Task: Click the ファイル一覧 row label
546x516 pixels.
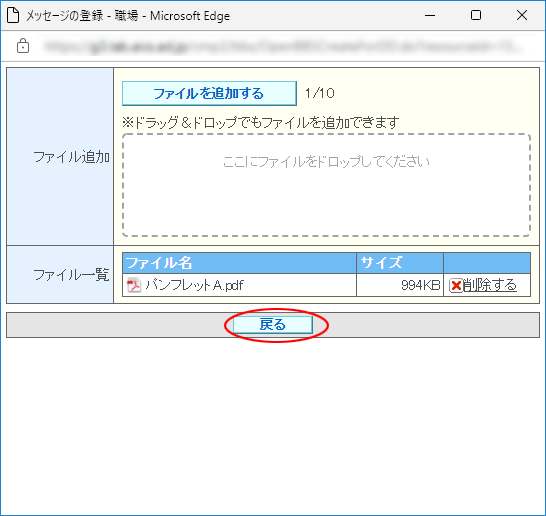Action: coord(71,275)
